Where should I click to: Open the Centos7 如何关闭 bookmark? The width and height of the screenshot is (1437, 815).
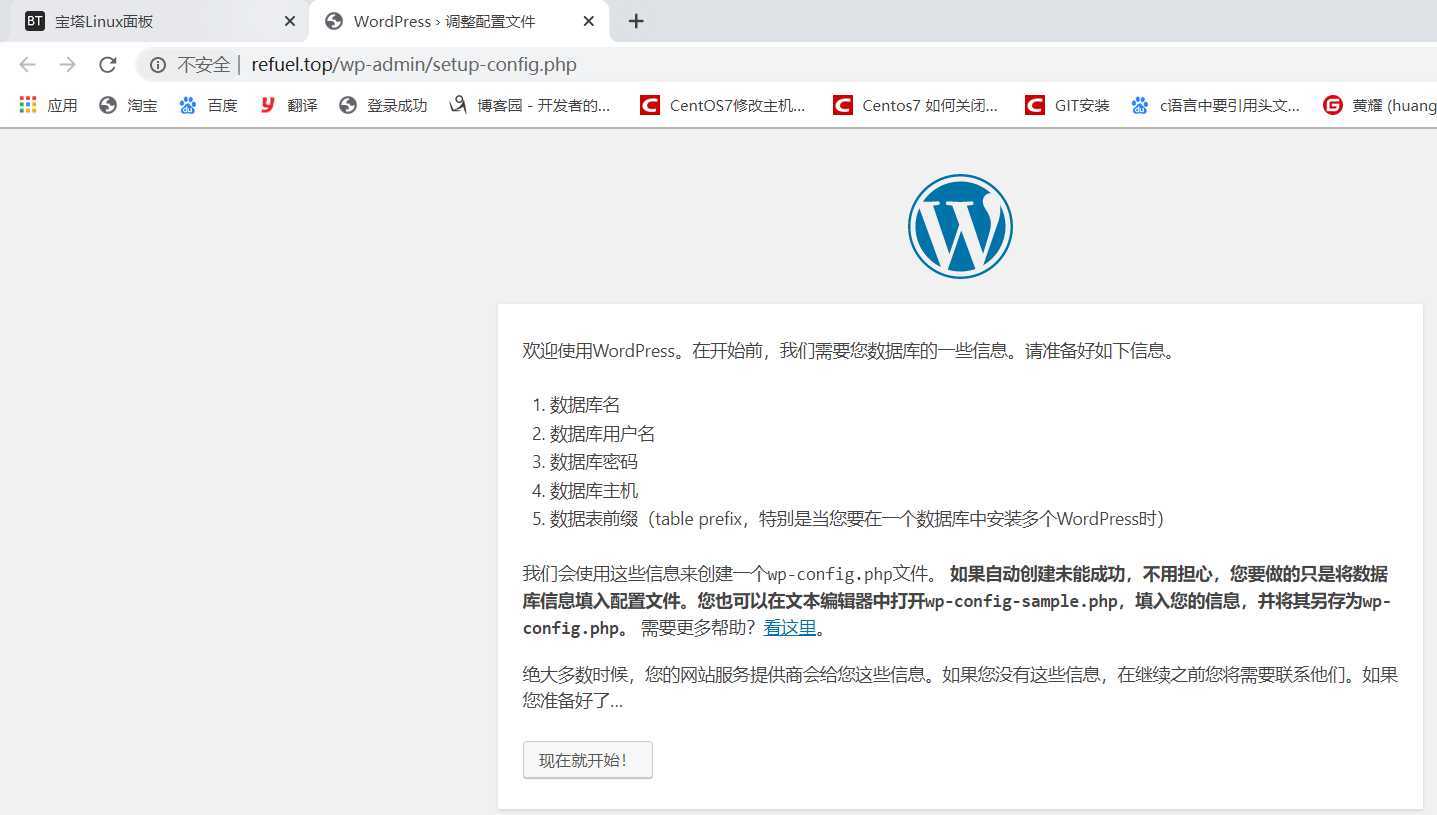point(916,105)
